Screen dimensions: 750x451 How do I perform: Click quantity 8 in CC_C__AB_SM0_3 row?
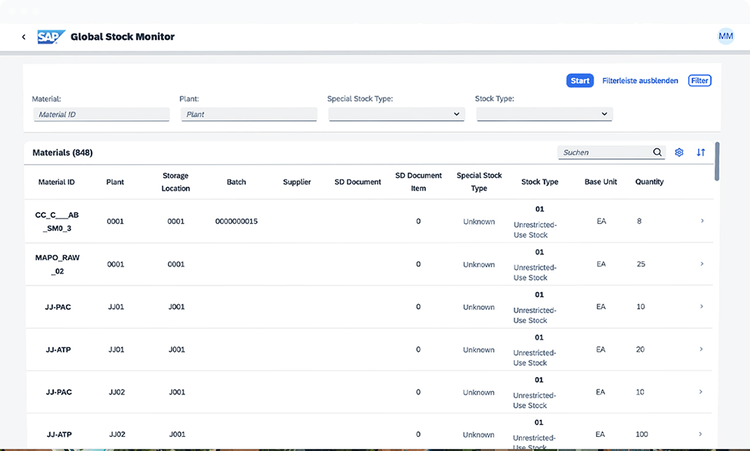point(639,221)
